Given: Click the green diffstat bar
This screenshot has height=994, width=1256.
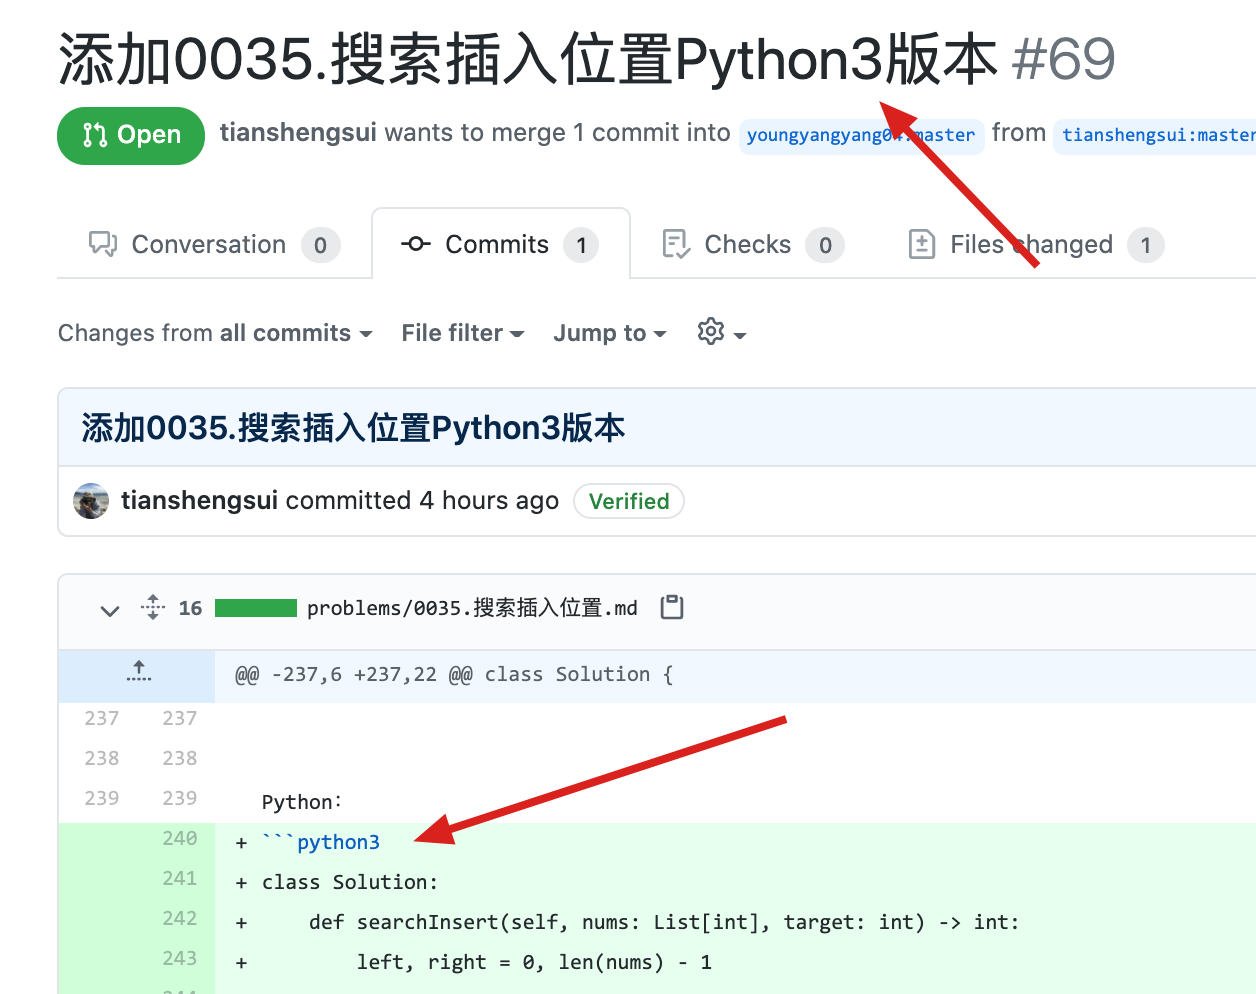Looking at the screenshot, I should 256,608.
